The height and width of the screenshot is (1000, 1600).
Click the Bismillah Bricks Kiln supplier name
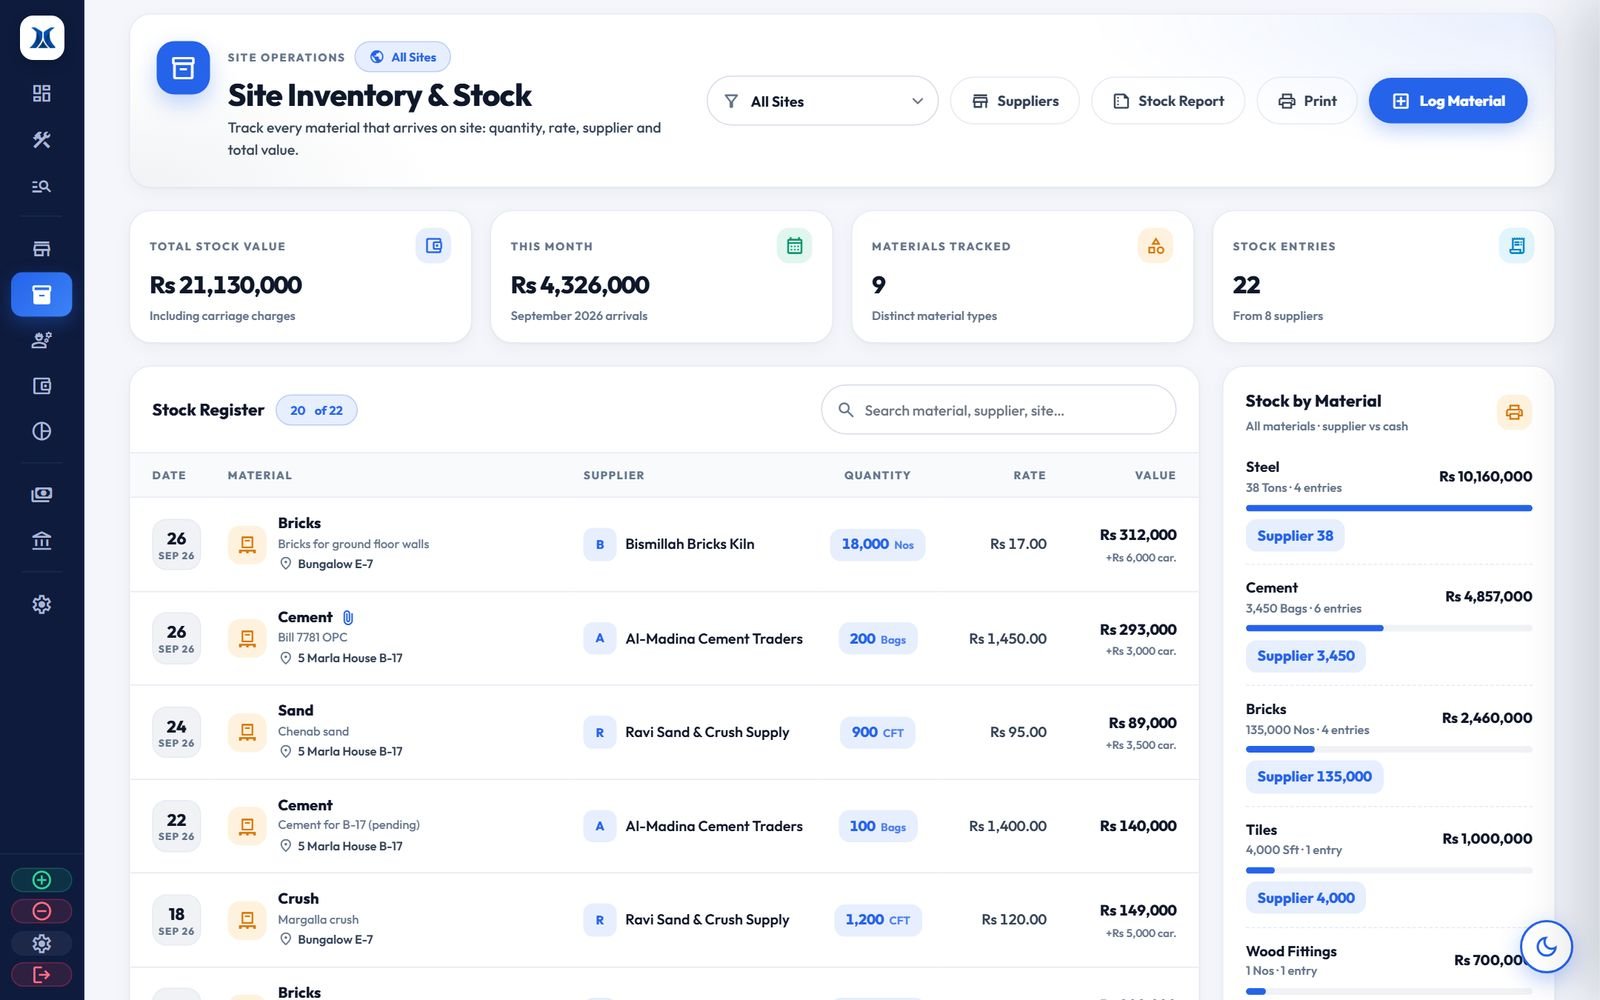[690, 544]
